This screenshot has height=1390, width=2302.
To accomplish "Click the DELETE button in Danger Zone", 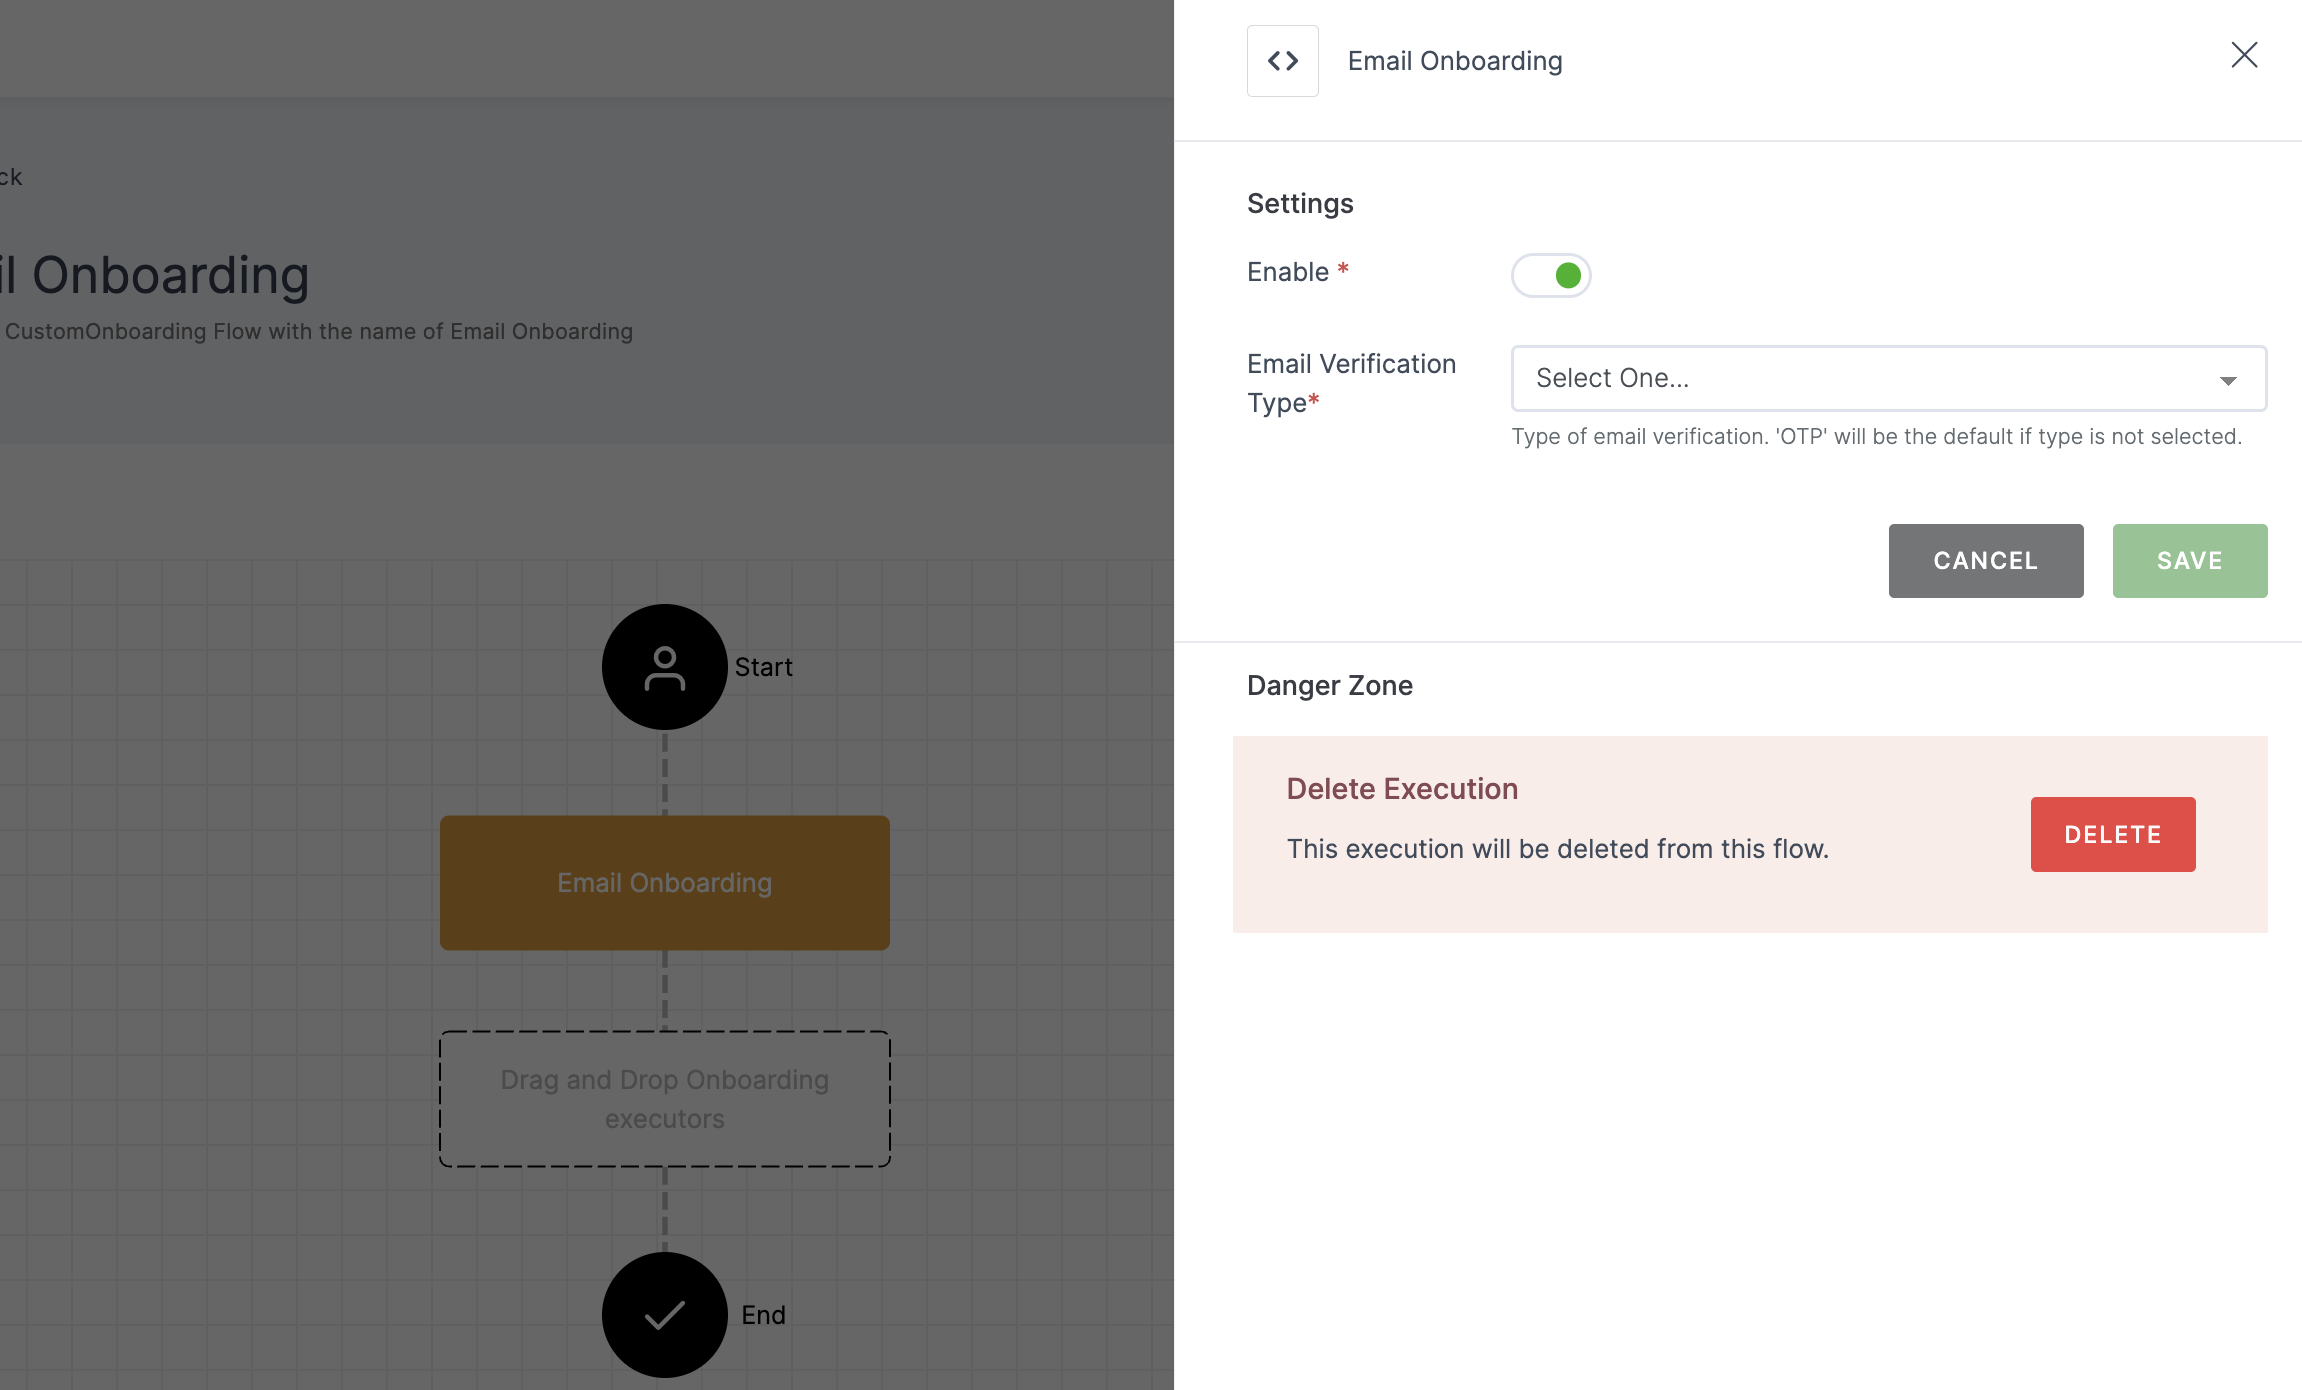I will 2113,832.
